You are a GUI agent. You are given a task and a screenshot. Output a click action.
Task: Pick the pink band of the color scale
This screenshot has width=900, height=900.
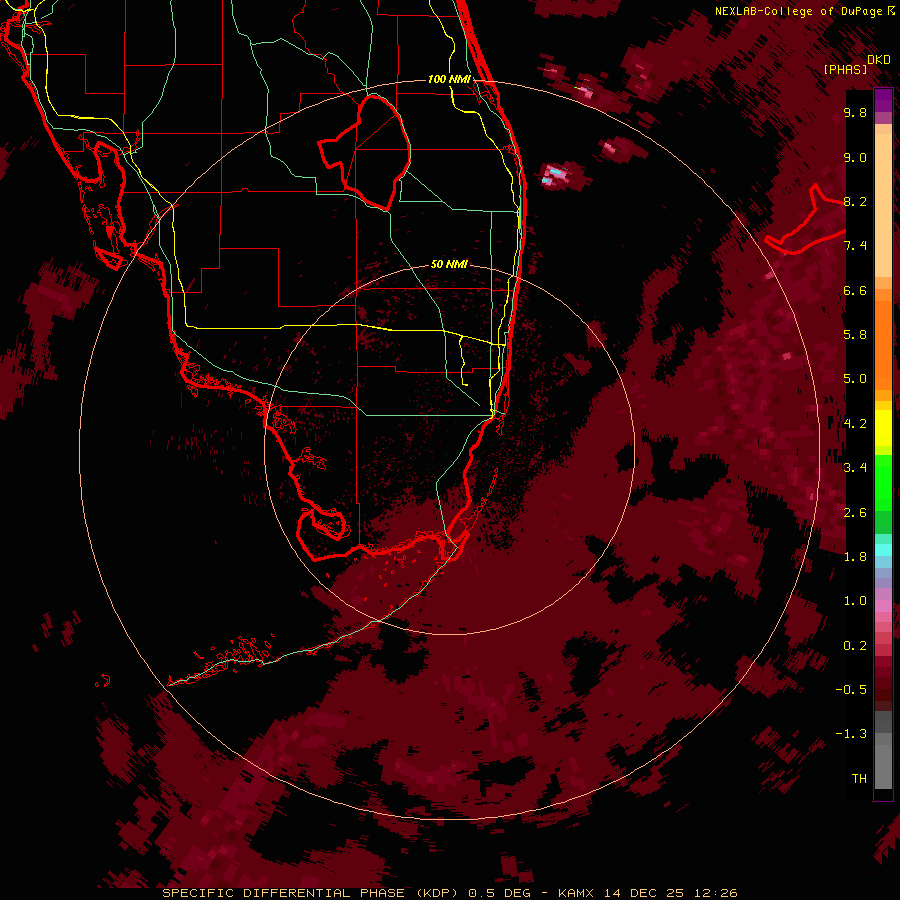pyautogui.click(x=883, y=606)
